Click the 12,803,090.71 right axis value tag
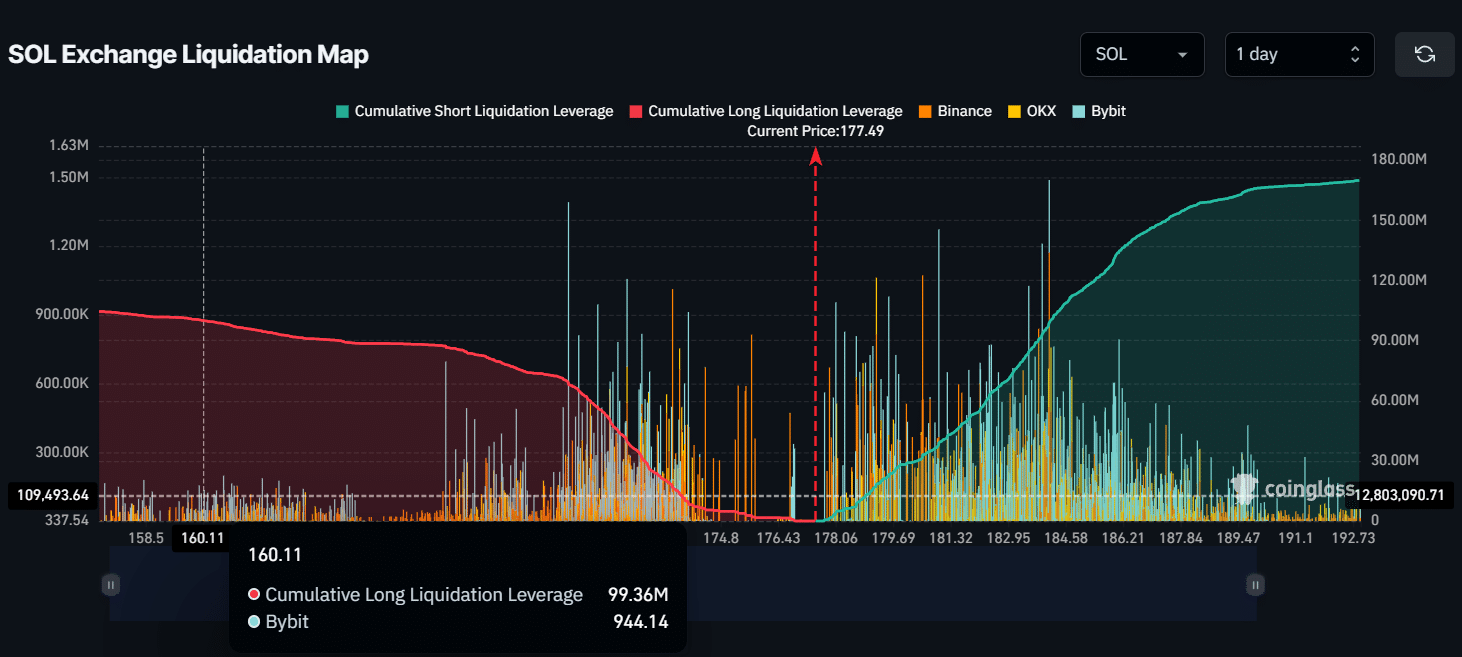The height and width of the screenshot is (657, 1462). pyautogui.click(x=1400, y=494)
